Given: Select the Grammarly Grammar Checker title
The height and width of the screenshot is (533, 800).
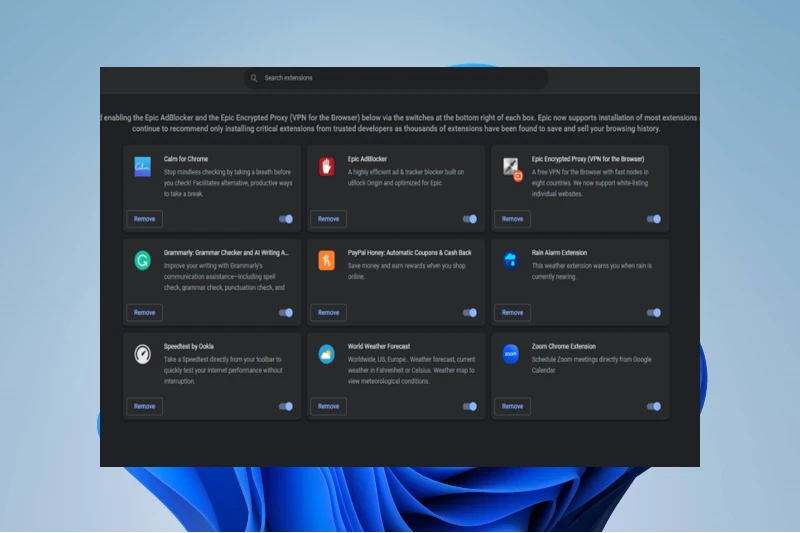Looking at the screenshot, I should coord(226,252).
